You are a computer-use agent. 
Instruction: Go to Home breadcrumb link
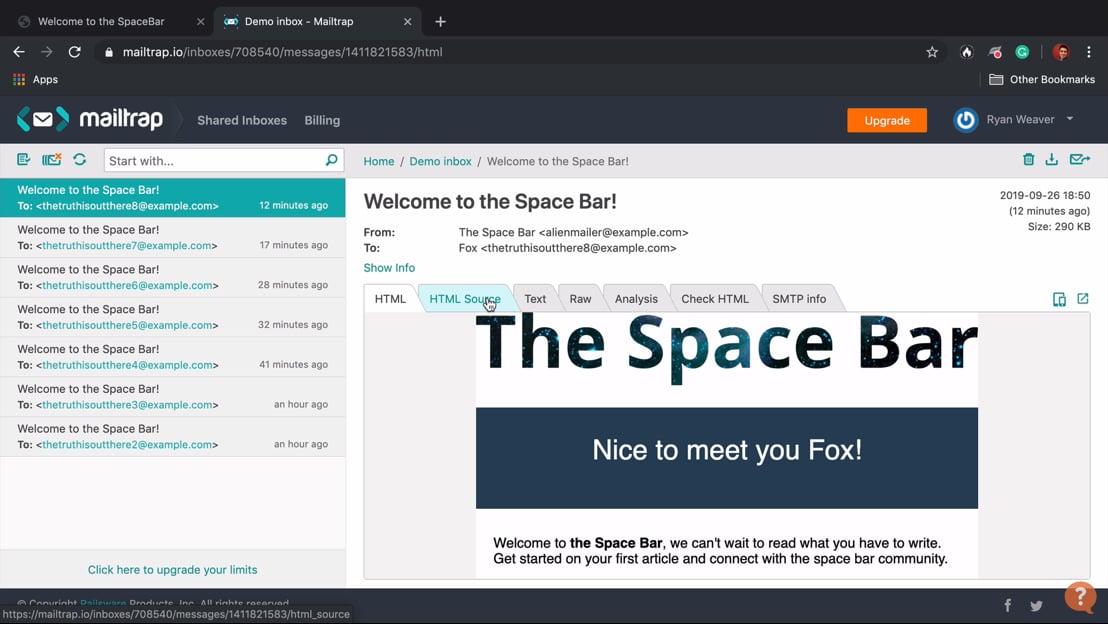379,161
